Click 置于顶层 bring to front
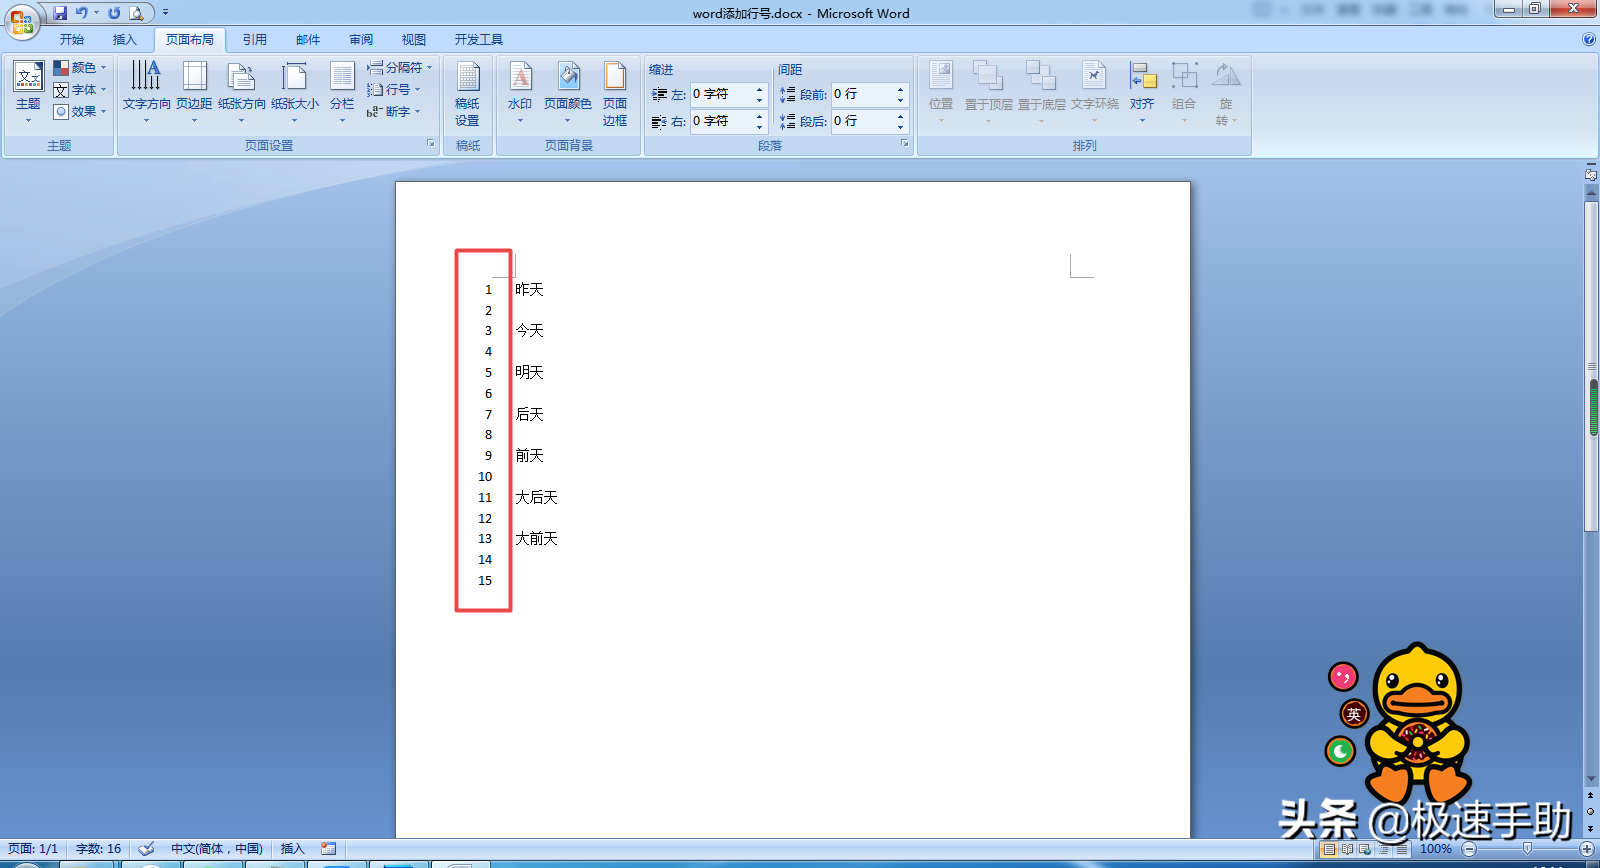Image resolution: width=1600 pixels, height=868 pixels. pyautogui.click(x=988, y=92)
